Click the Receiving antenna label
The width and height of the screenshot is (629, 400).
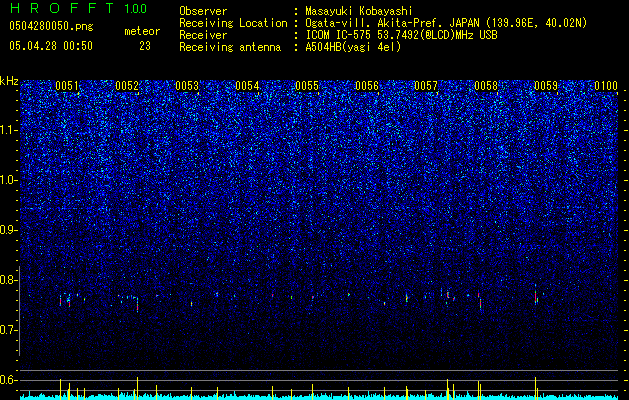(x=230, y=47)
